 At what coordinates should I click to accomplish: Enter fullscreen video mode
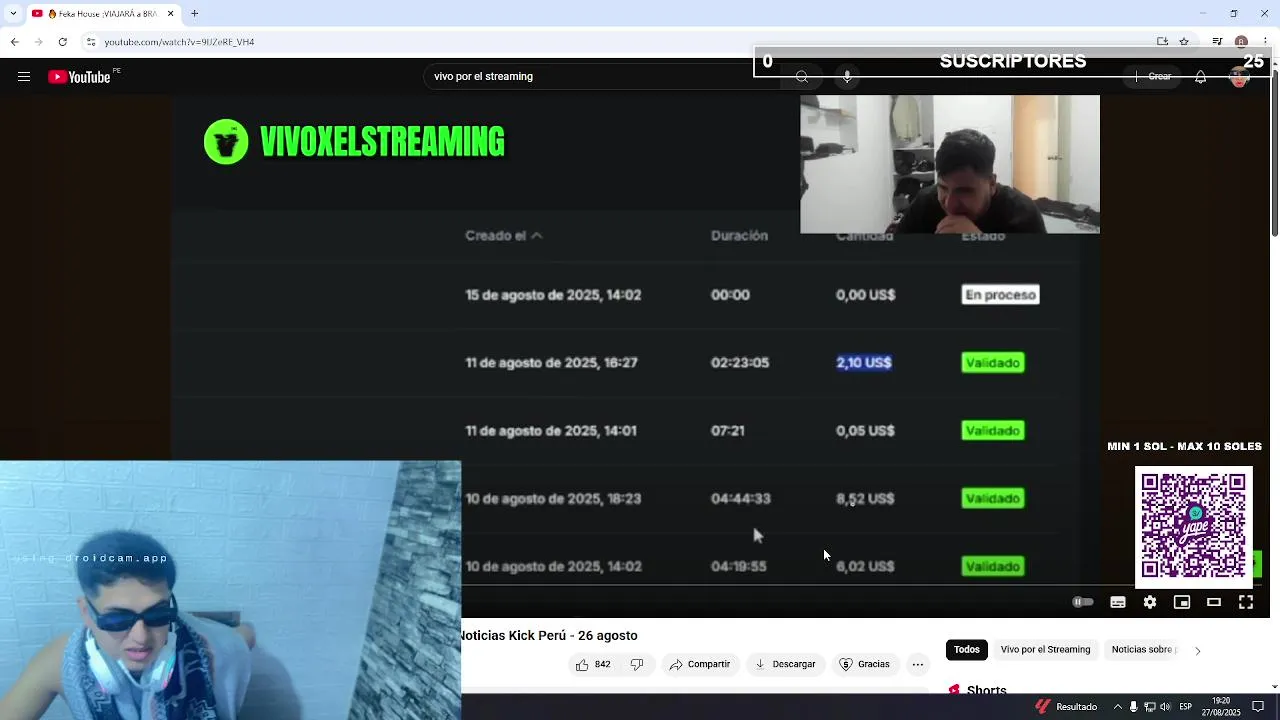[1246, 602]
